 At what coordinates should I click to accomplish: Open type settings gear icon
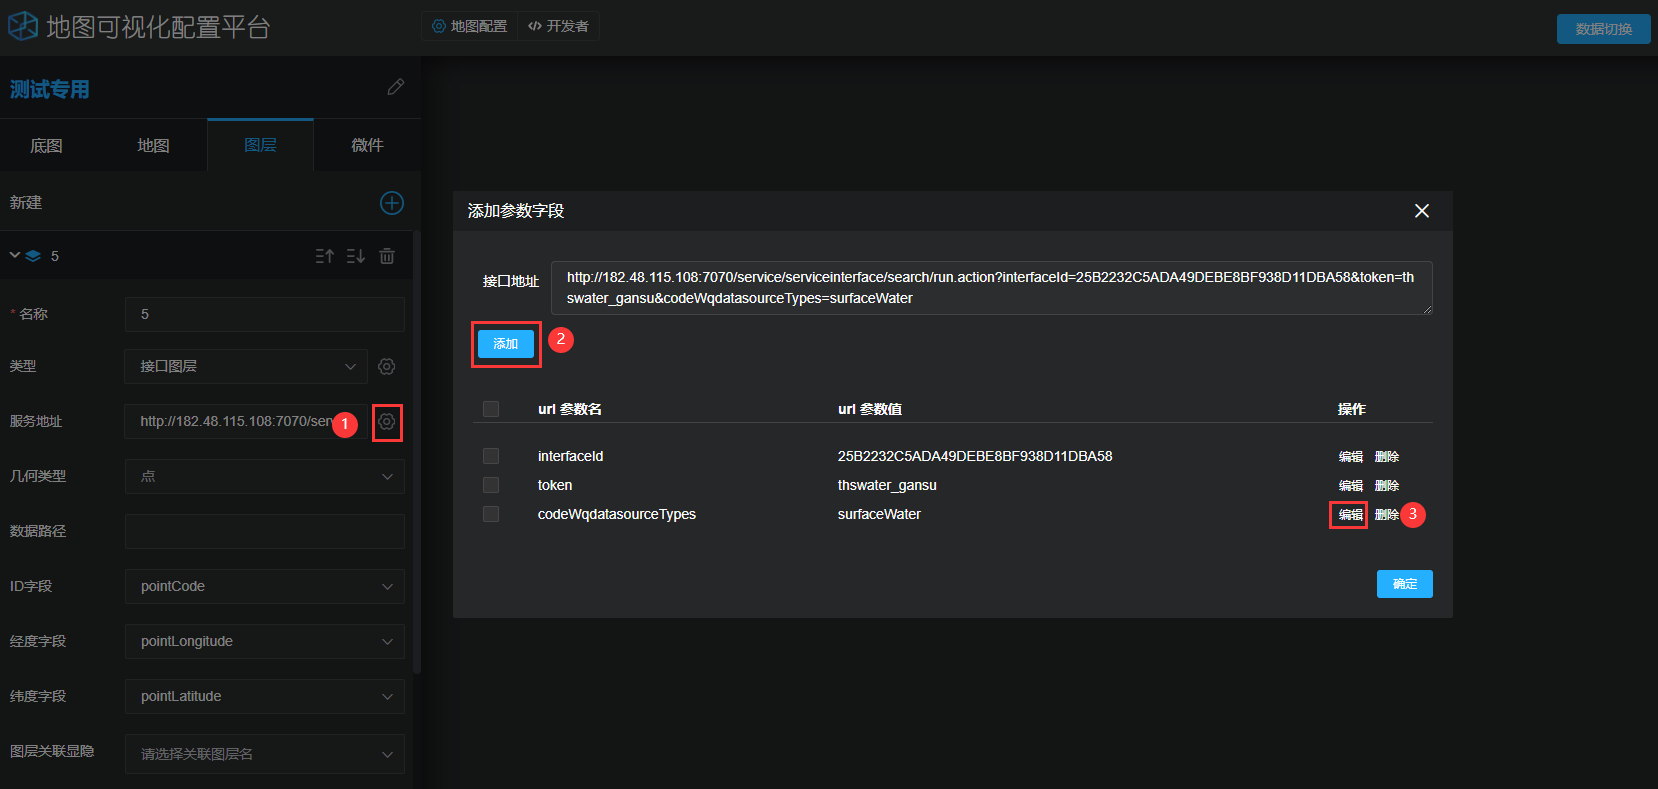click(x=387, y=367)
